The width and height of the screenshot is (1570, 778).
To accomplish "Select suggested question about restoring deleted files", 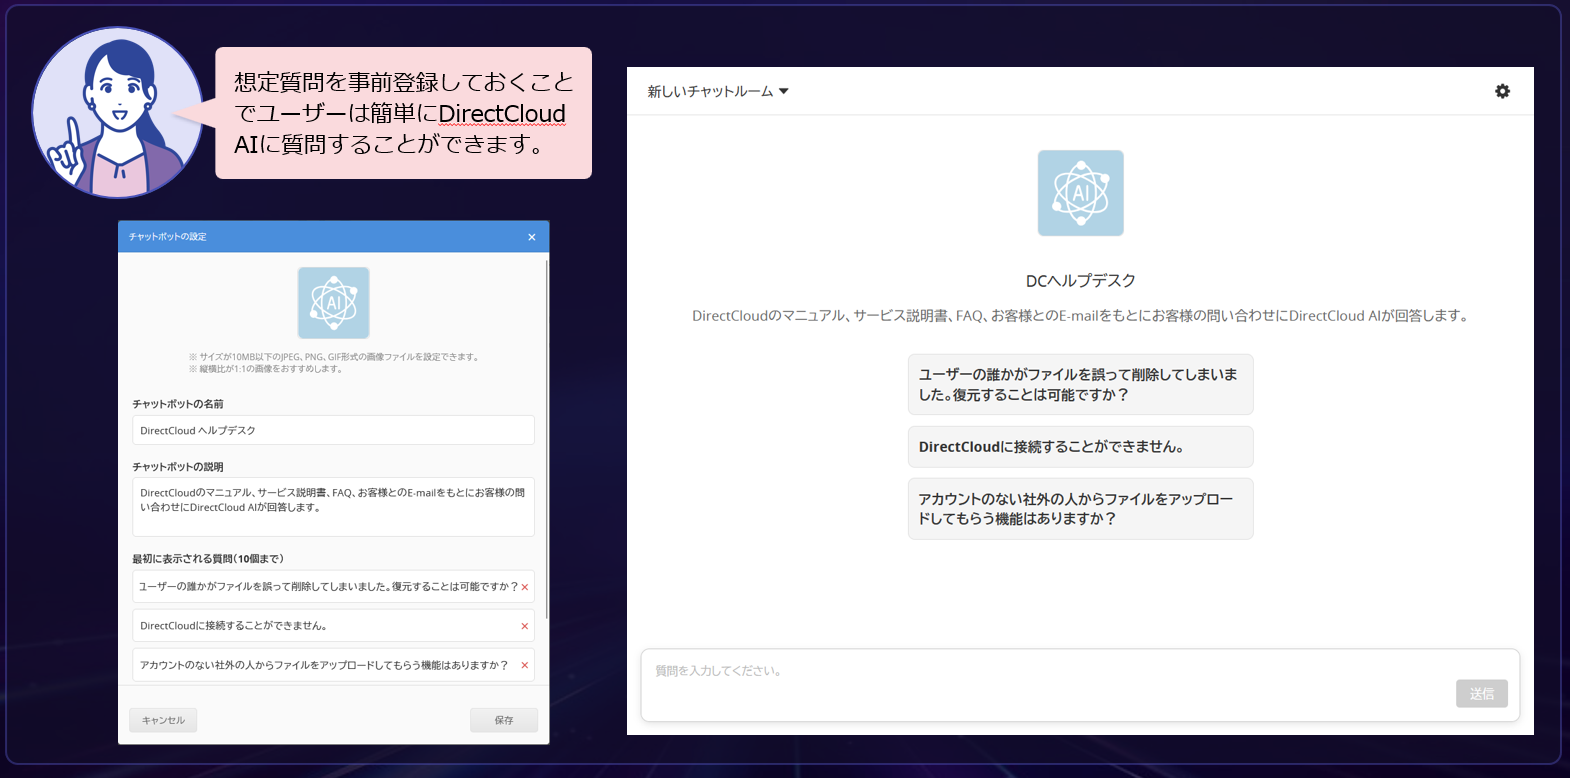I will click(x=1080, y=384).
